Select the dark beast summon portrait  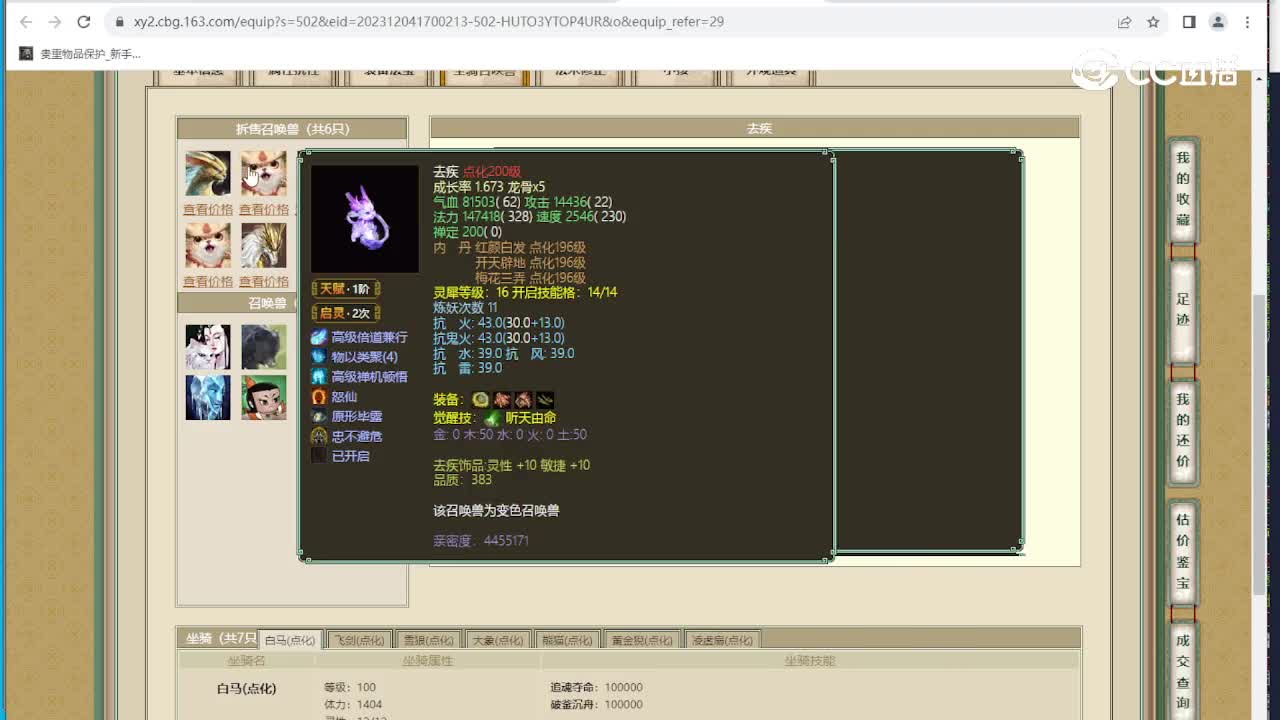pos(264,347)
